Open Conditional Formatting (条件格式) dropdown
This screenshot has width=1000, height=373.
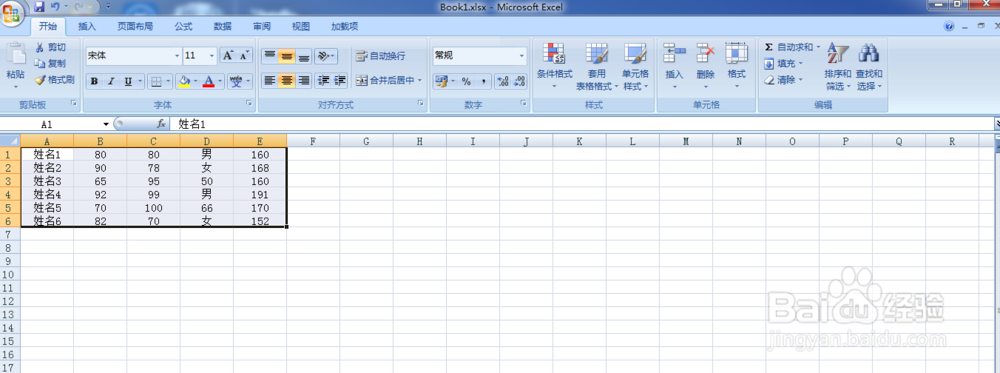(554, 66)
